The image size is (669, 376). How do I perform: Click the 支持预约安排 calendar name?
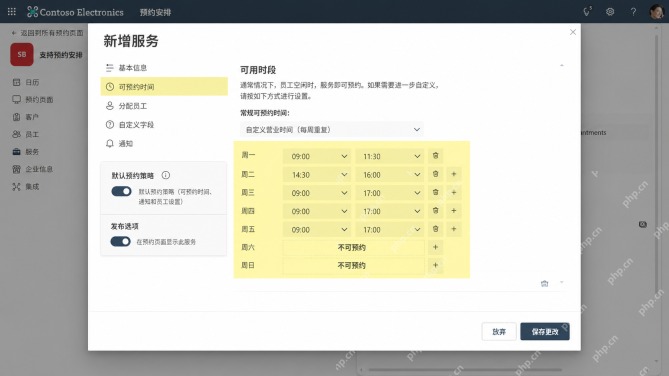61,55
